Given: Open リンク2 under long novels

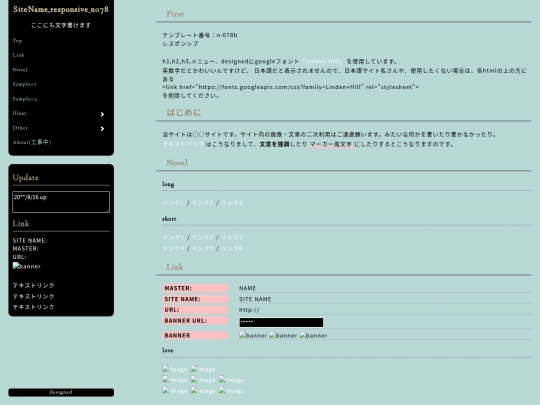Looking at the screenshot, I should [x=202, y=203].
